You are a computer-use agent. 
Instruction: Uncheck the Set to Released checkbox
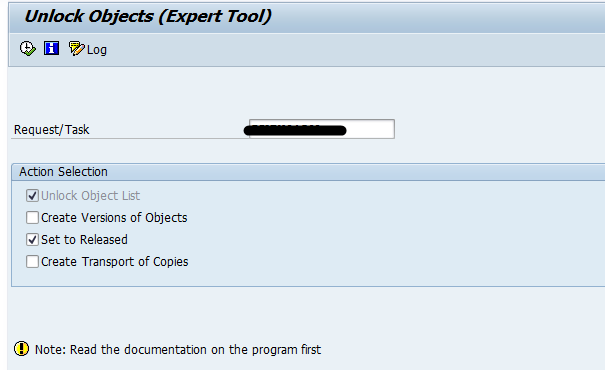pyautogui.click(x=32, y=240)
